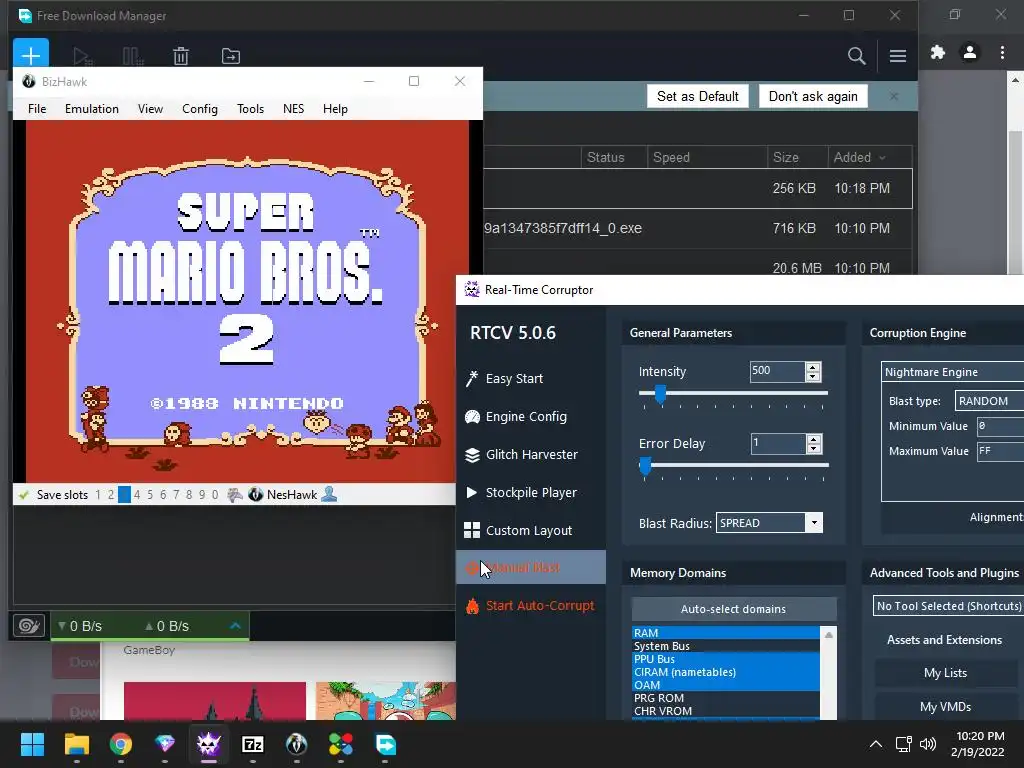Click the Stockpile Player play icon
Viewport: 1024px width, 768px height.
[472, 492]
